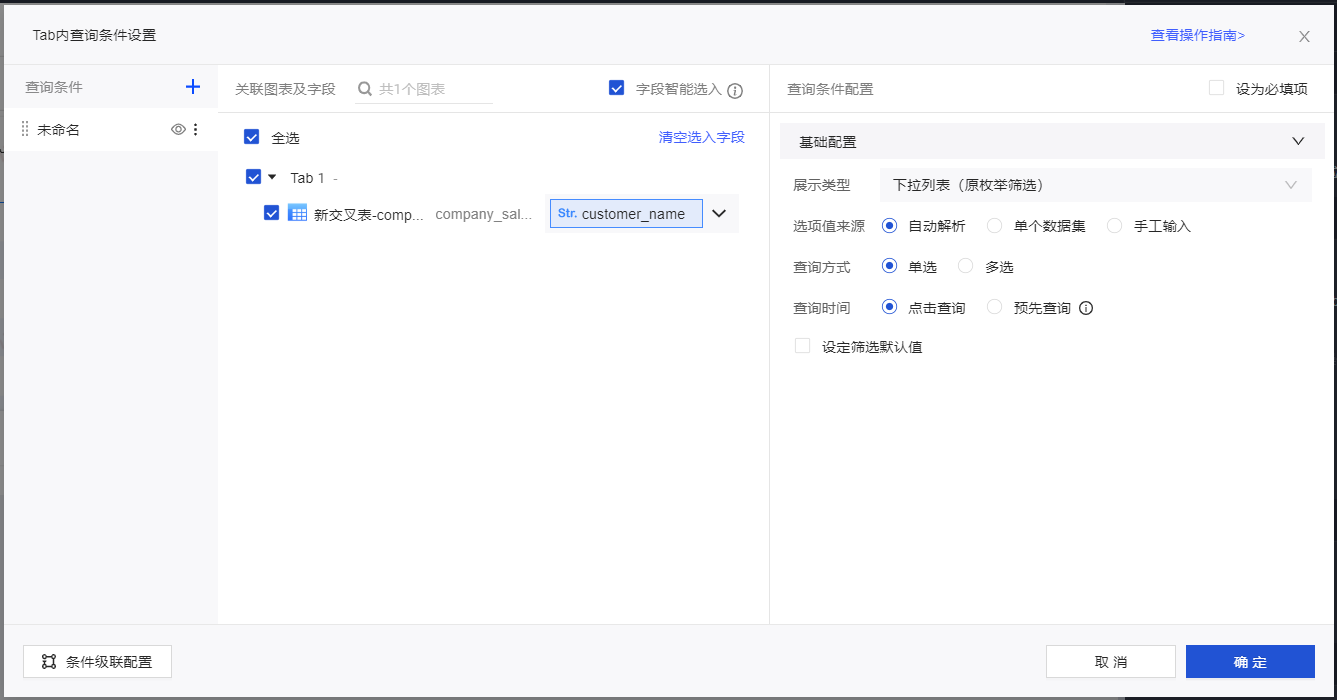Enable the 设为必填项 checkbox
The width and height of the screenshot is (1337, 700).
(1216, 88)
